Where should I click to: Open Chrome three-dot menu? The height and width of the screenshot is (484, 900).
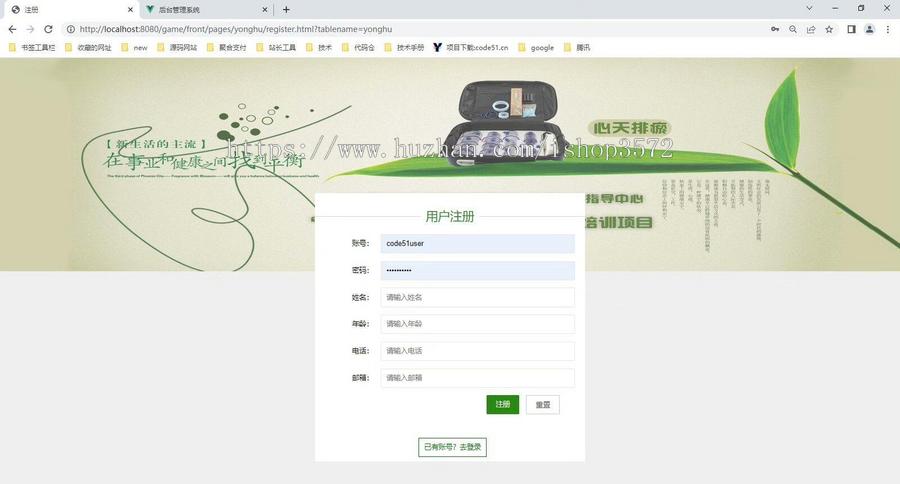pos(887,29)
